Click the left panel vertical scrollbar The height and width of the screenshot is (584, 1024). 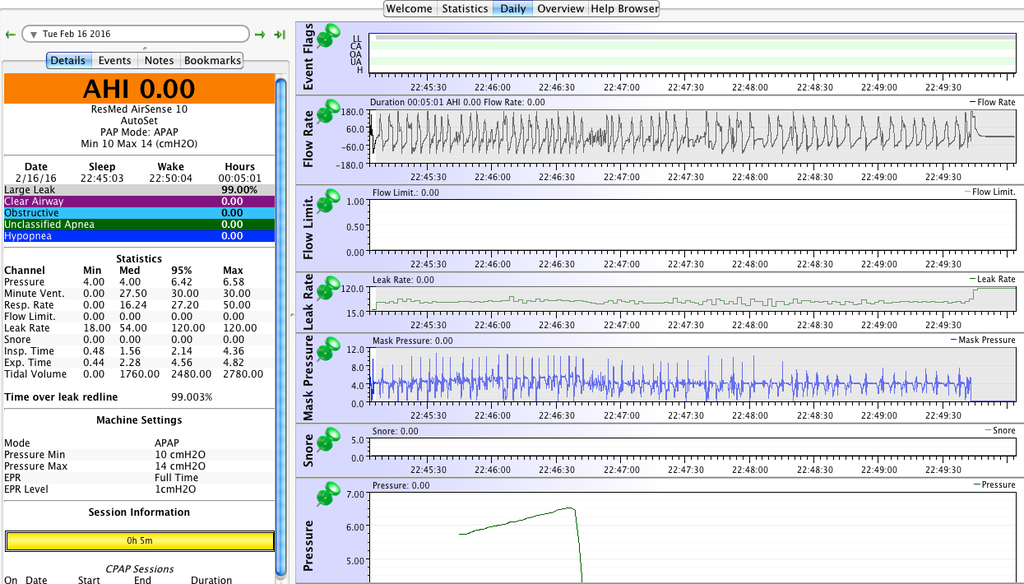point(281,300)
